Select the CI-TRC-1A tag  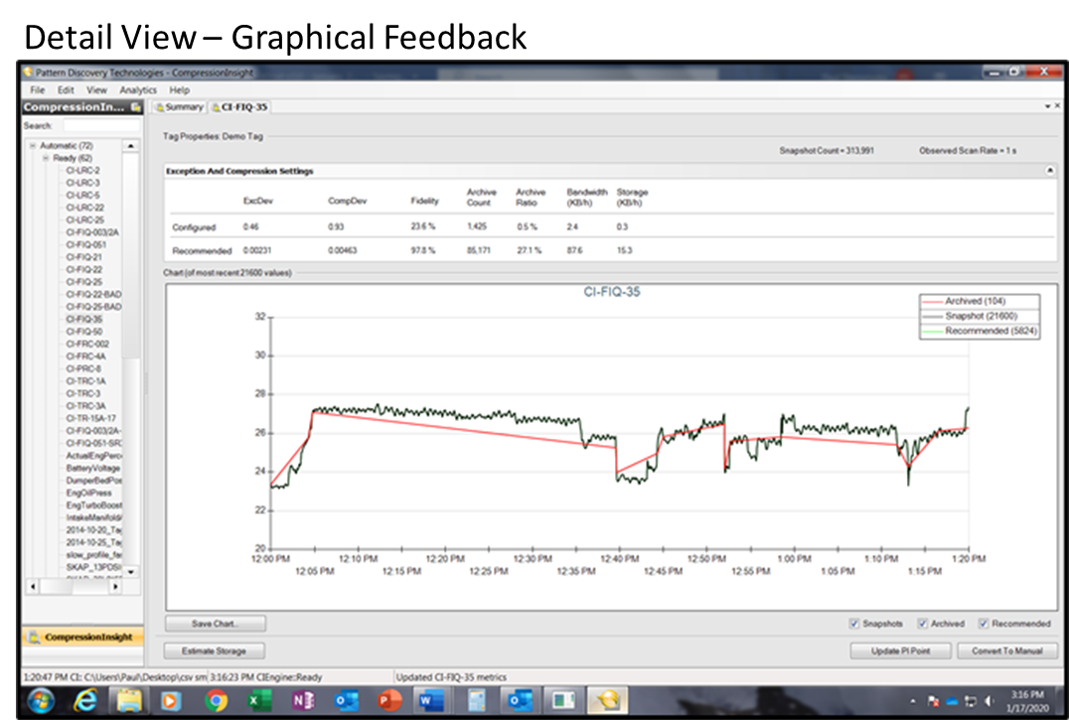[x=85, y=381]
